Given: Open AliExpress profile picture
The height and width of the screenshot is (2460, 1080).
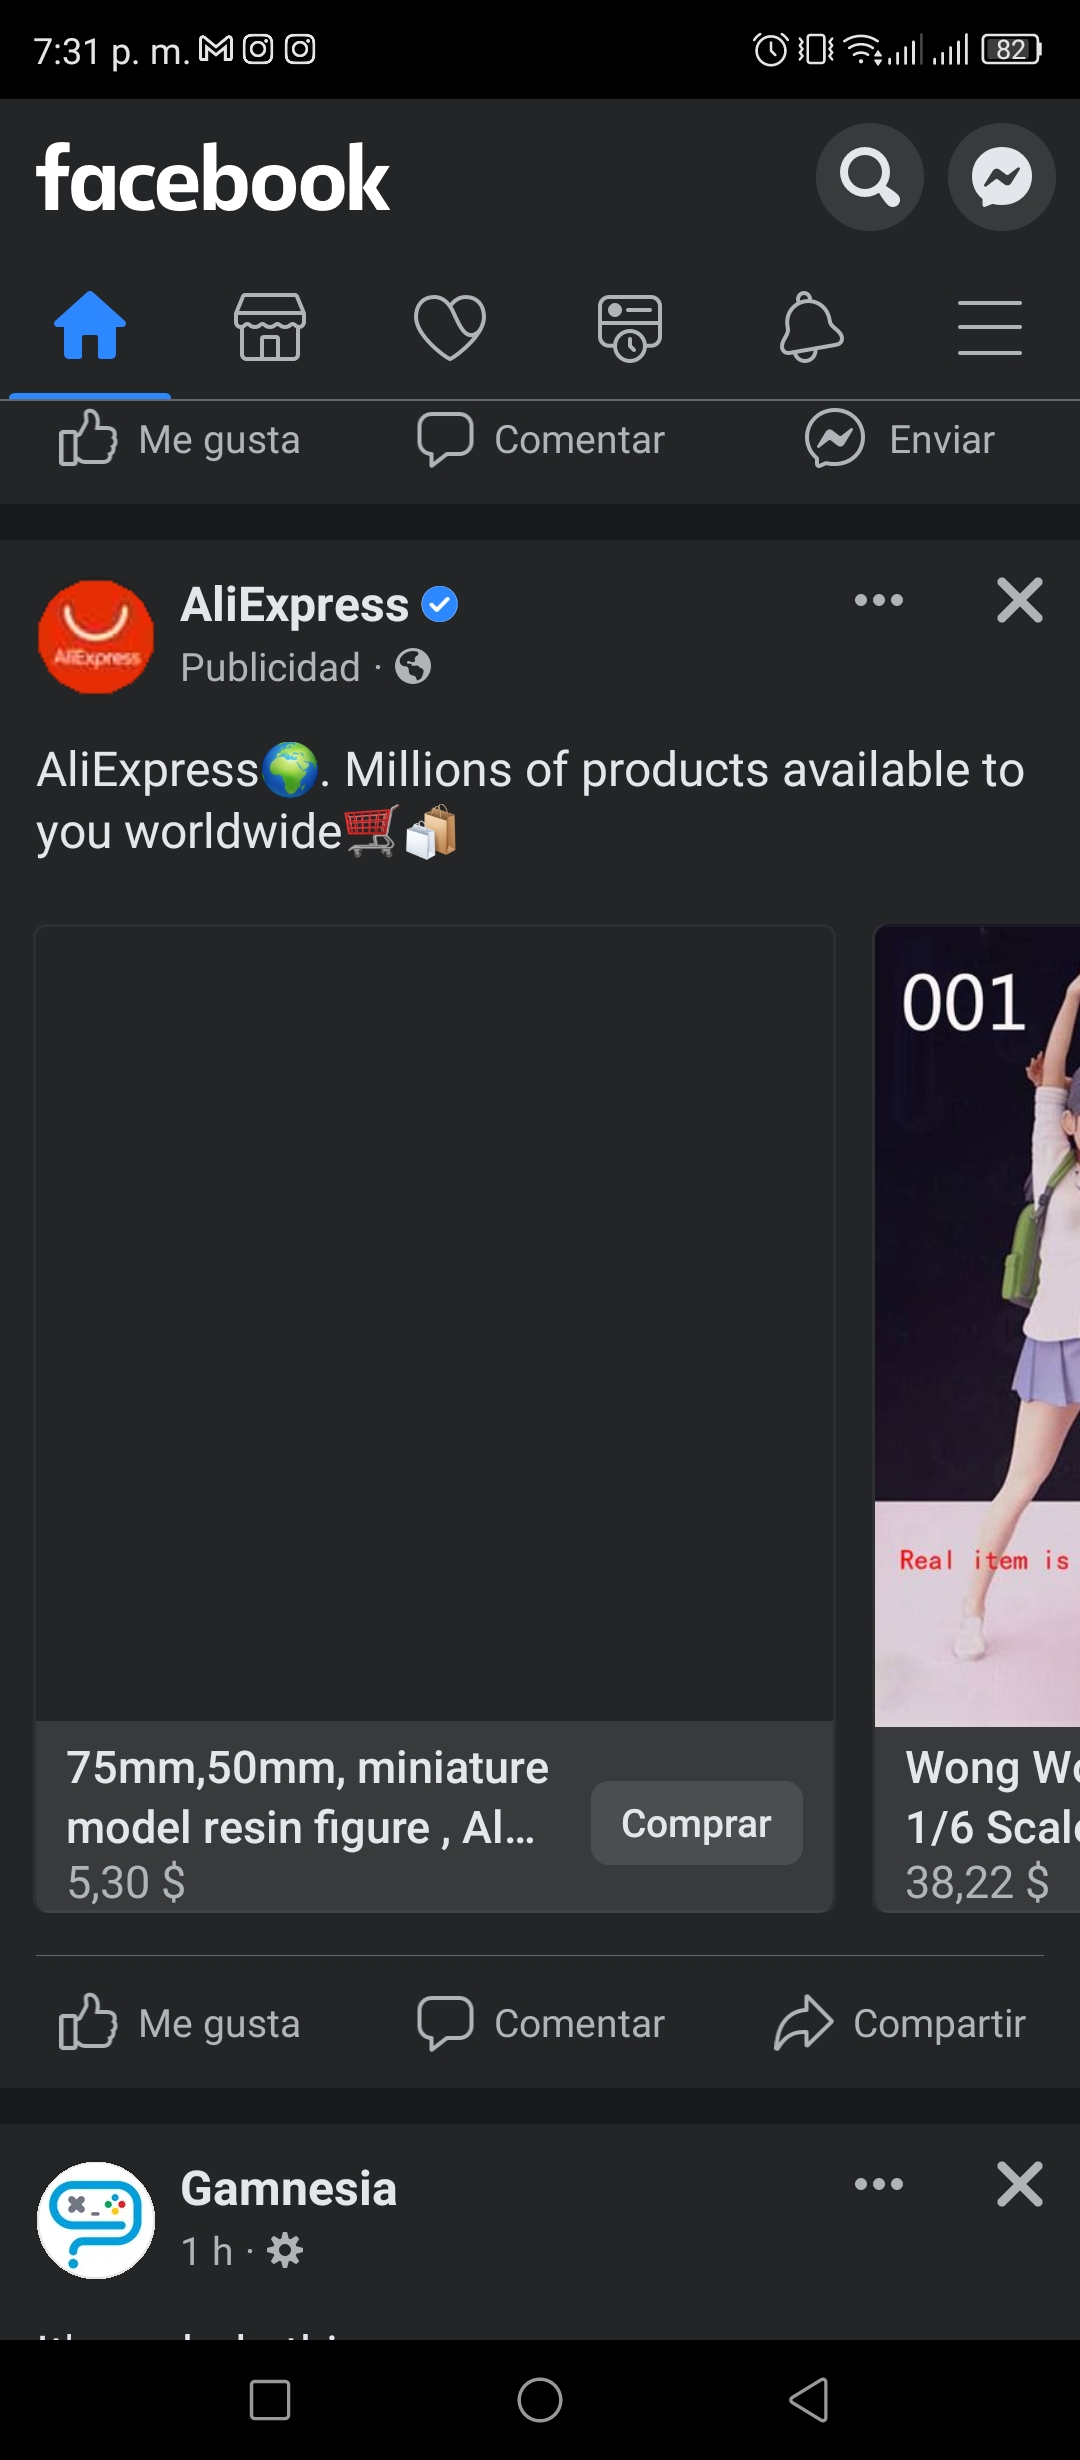Looking at the screenshot, I should point(96,637).
